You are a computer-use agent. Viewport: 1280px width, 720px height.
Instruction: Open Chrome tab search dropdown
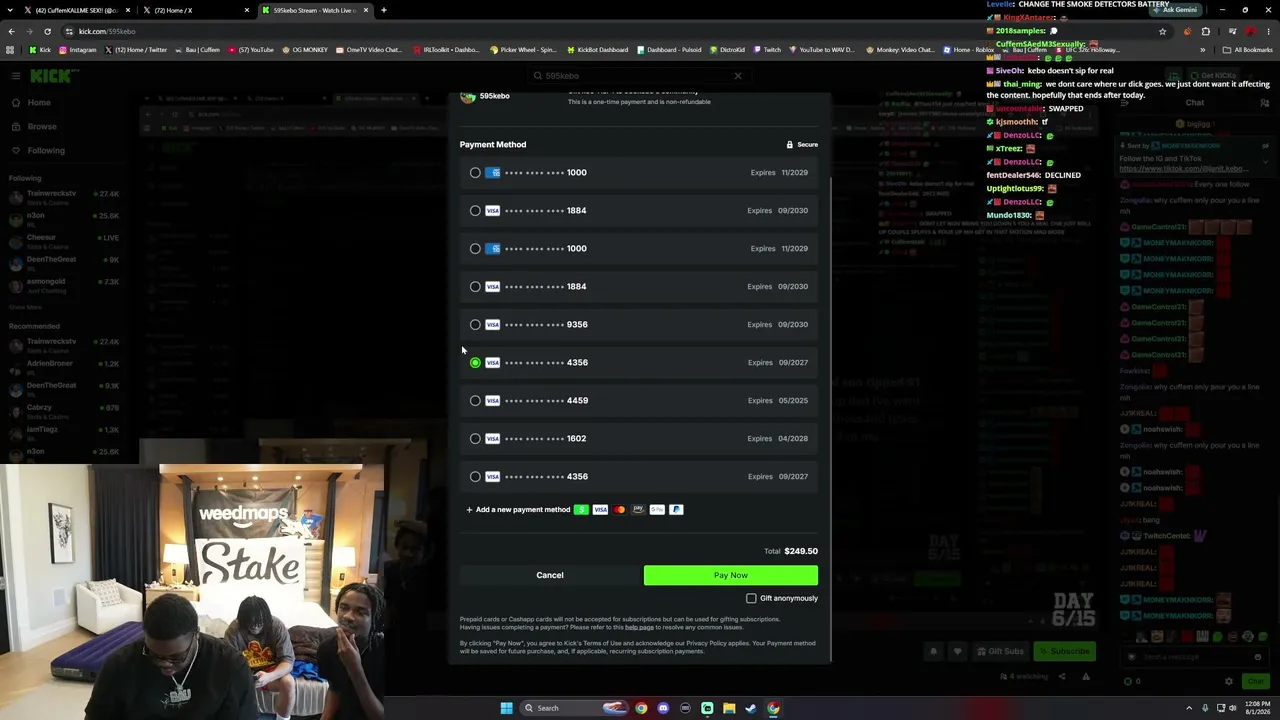[11, 10]
